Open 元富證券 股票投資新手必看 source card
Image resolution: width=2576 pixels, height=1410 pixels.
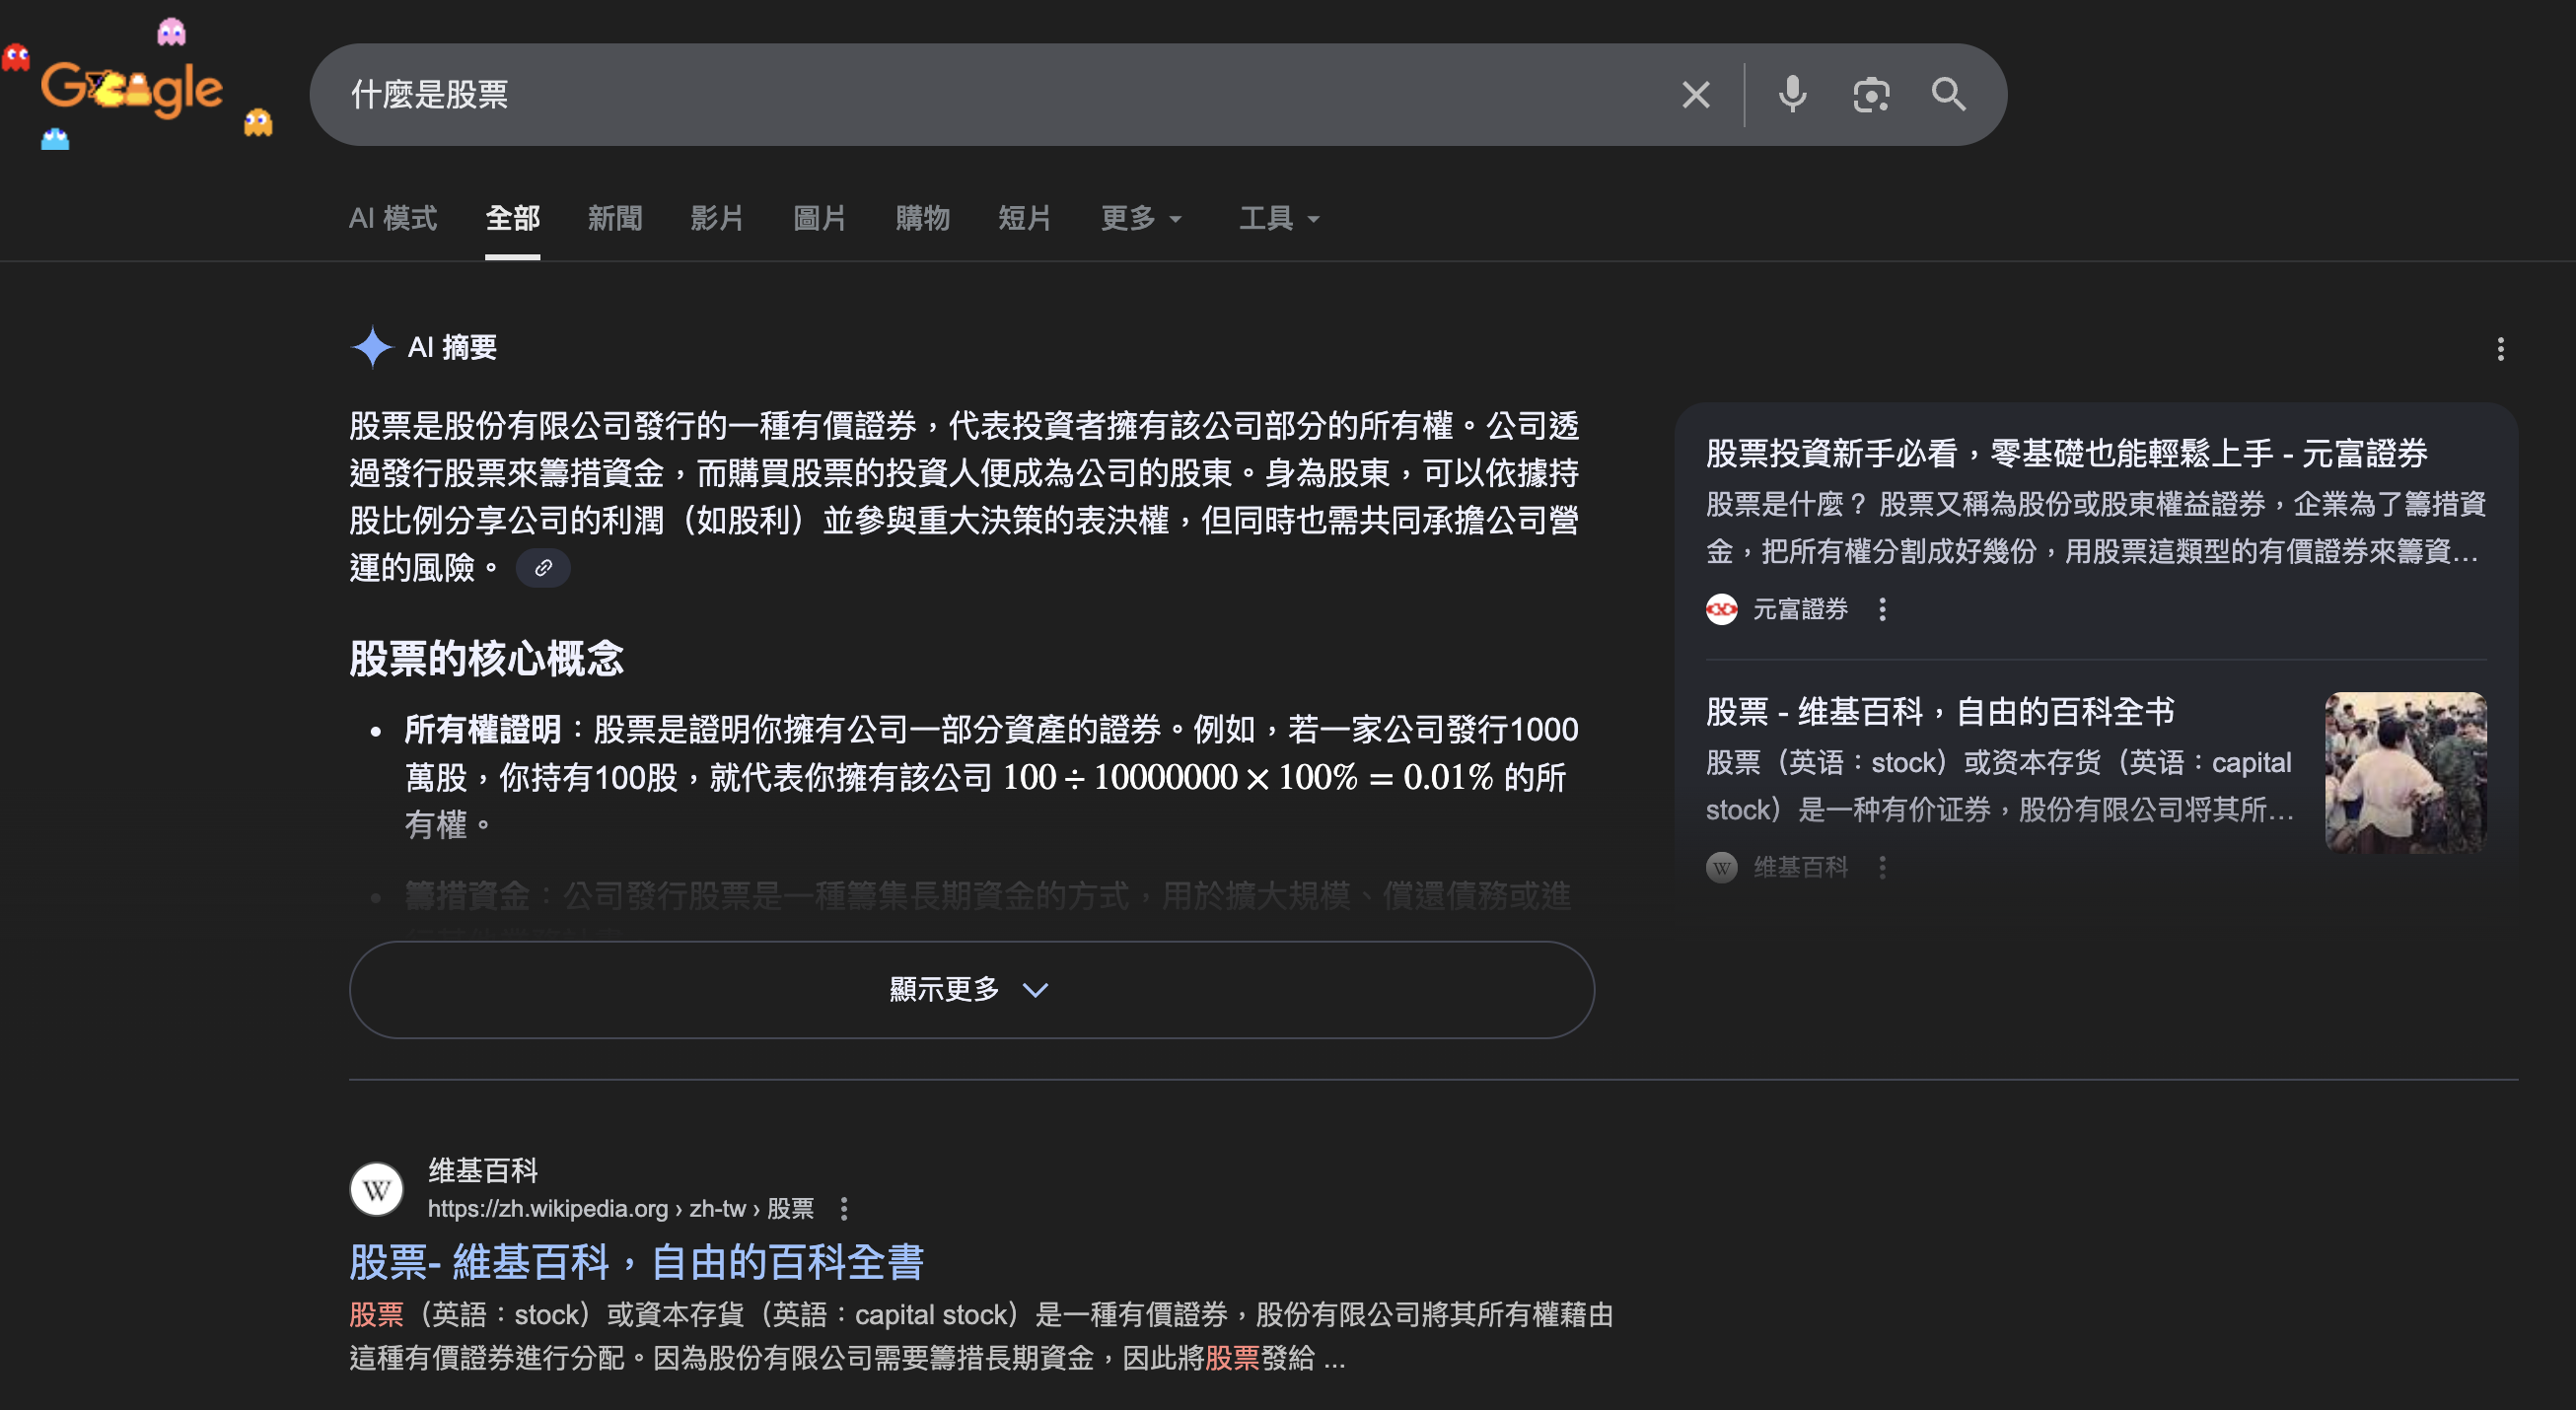point(2066,453)
